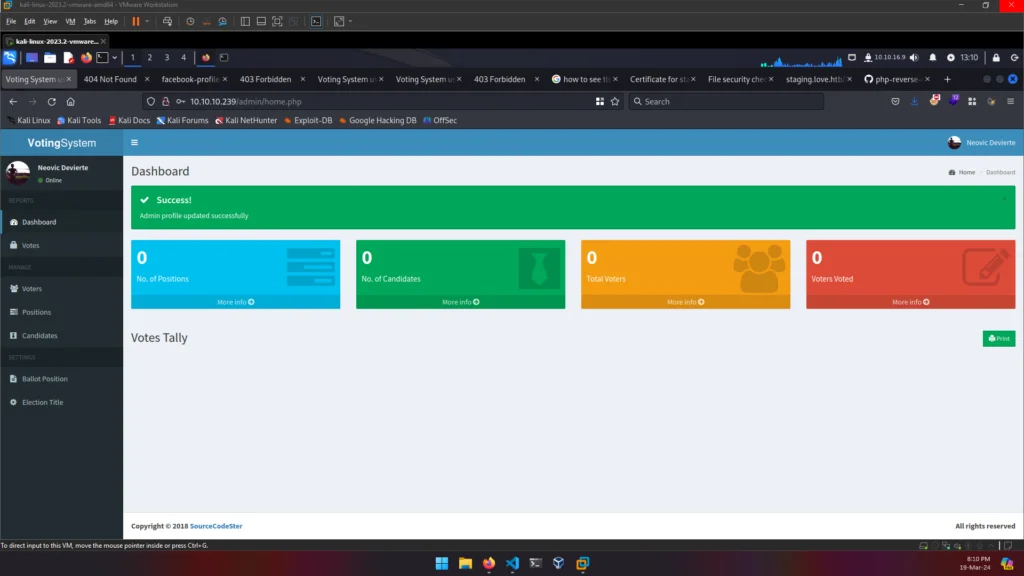Click Firefox back arrow

pyautogui.click(x=13, y=102)
